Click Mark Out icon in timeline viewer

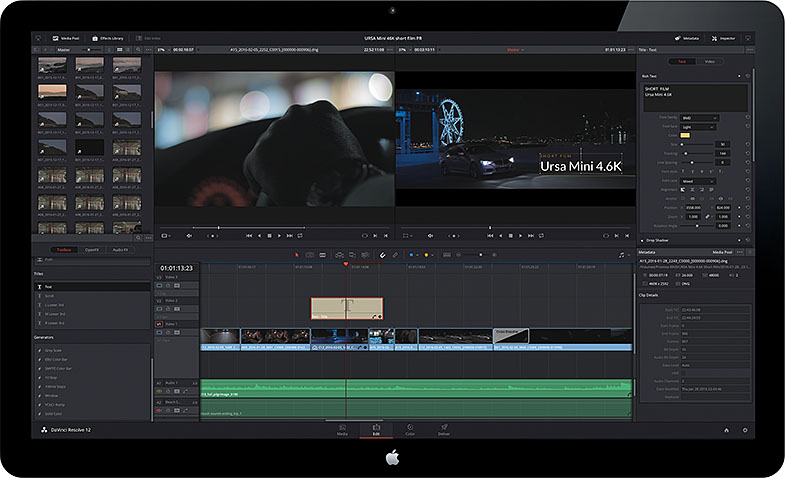click(627, 235)
